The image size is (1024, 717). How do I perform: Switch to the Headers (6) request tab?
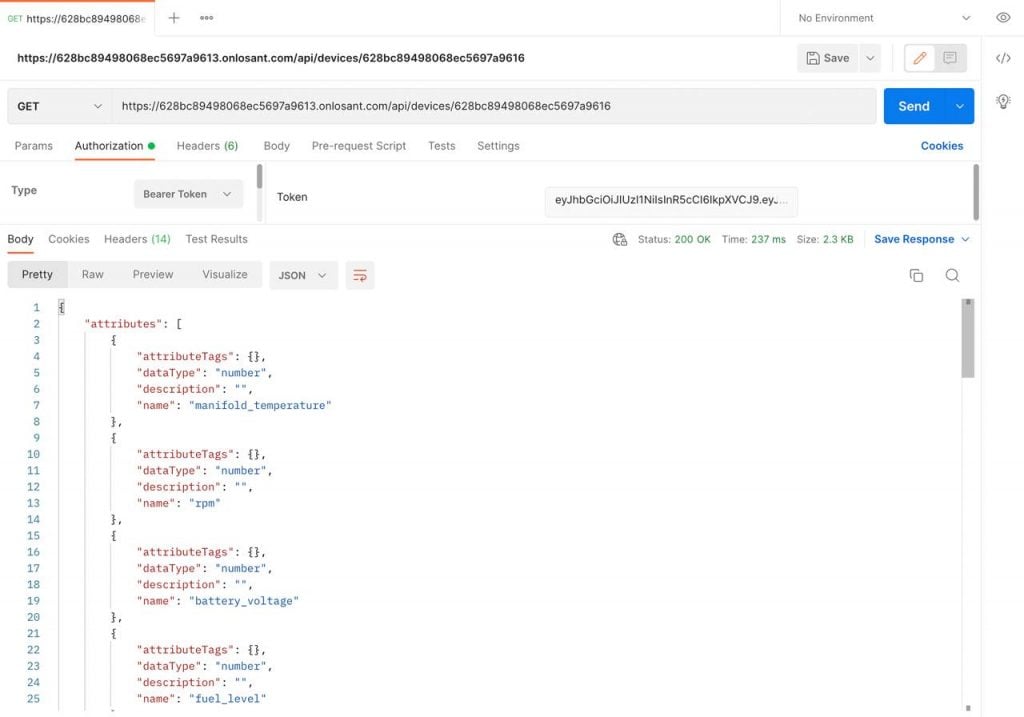coord(207,146)
